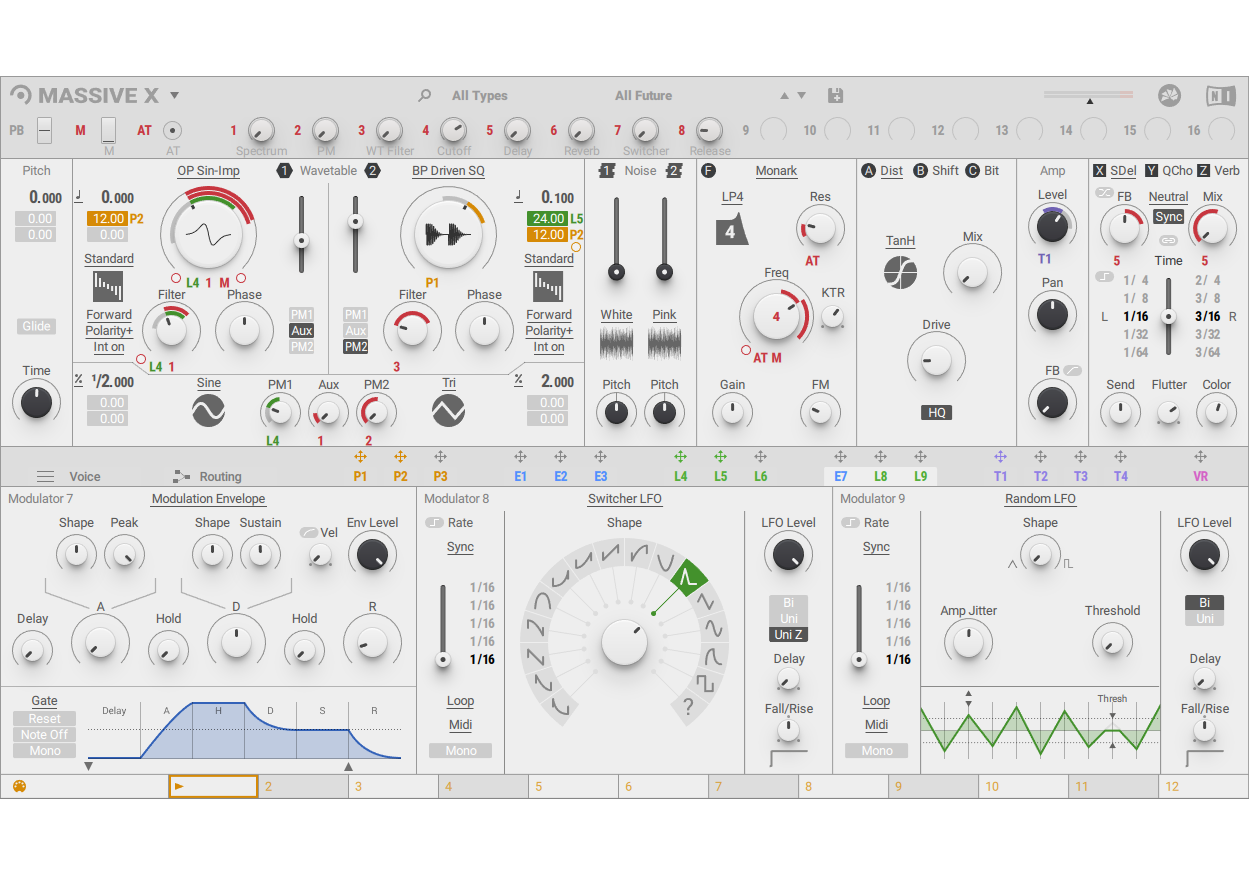Toggle Glide in the Pitch section
1249x875 pixels.
coord(36,326)
